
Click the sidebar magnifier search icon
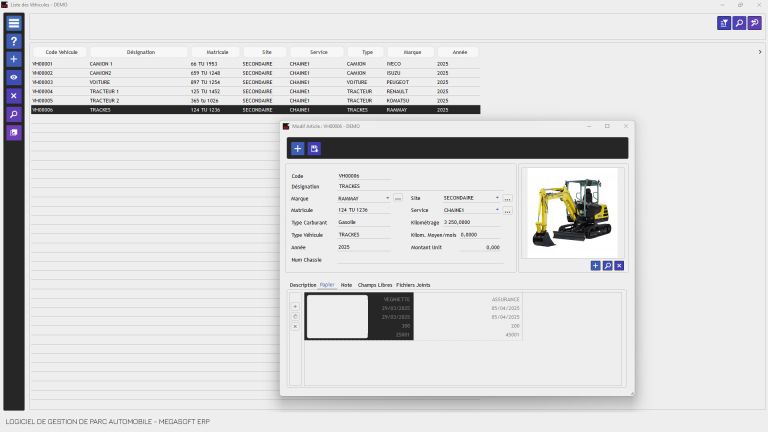[14, 114]
